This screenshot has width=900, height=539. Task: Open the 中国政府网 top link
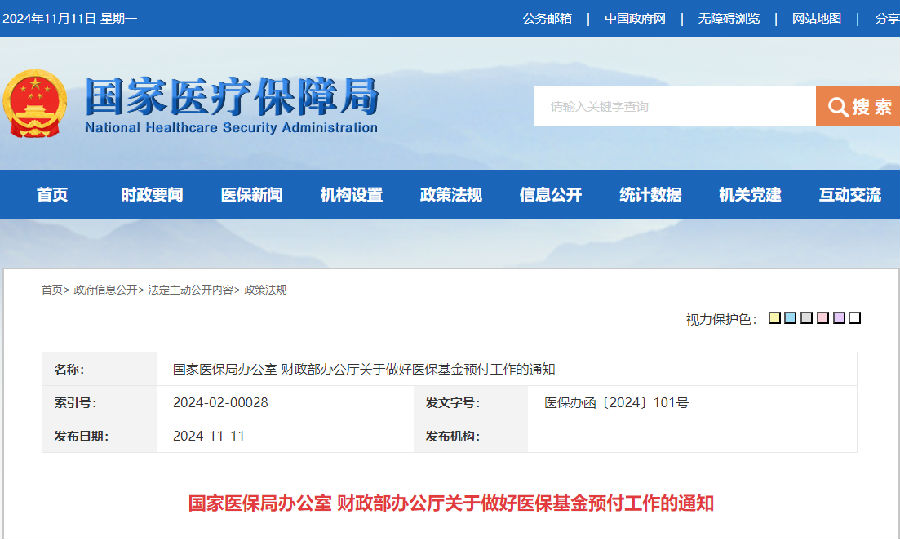634,18
